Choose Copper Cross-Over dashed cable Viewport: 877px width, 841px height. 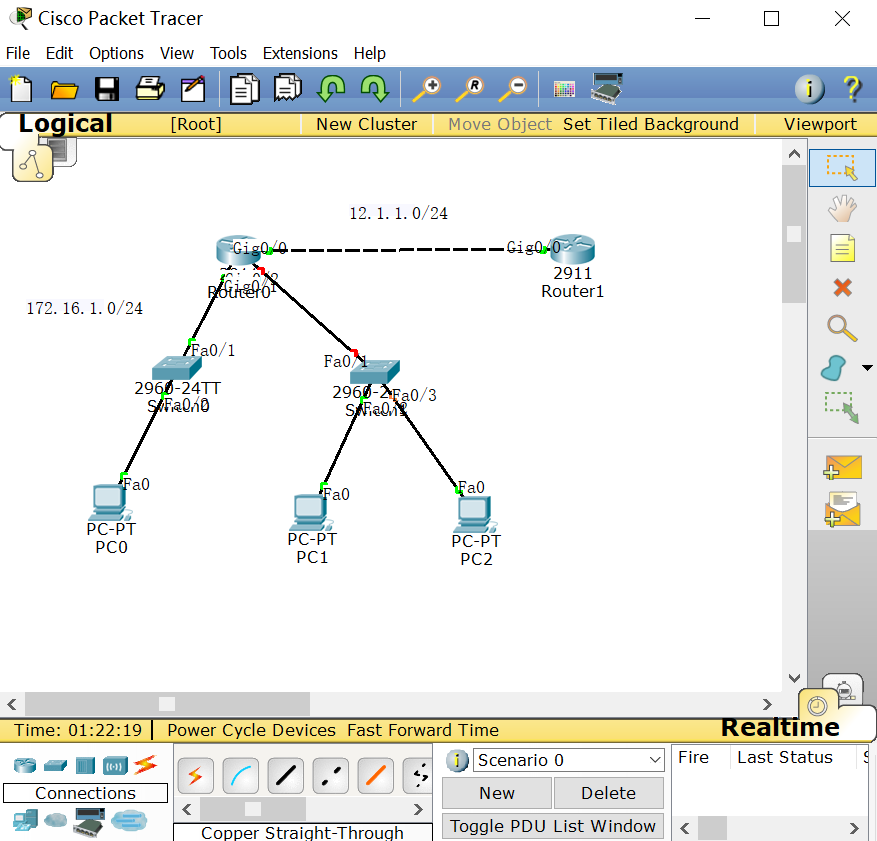[x=331, y=776]
